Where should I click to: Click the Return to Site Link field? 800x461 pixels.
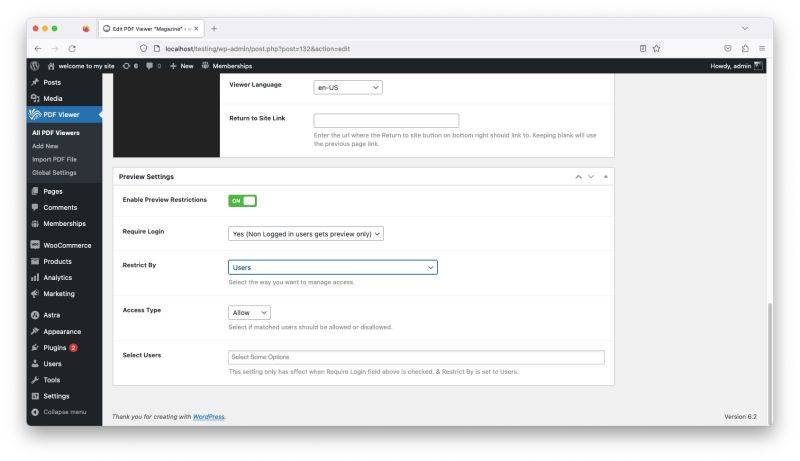[x=386, y=120]
